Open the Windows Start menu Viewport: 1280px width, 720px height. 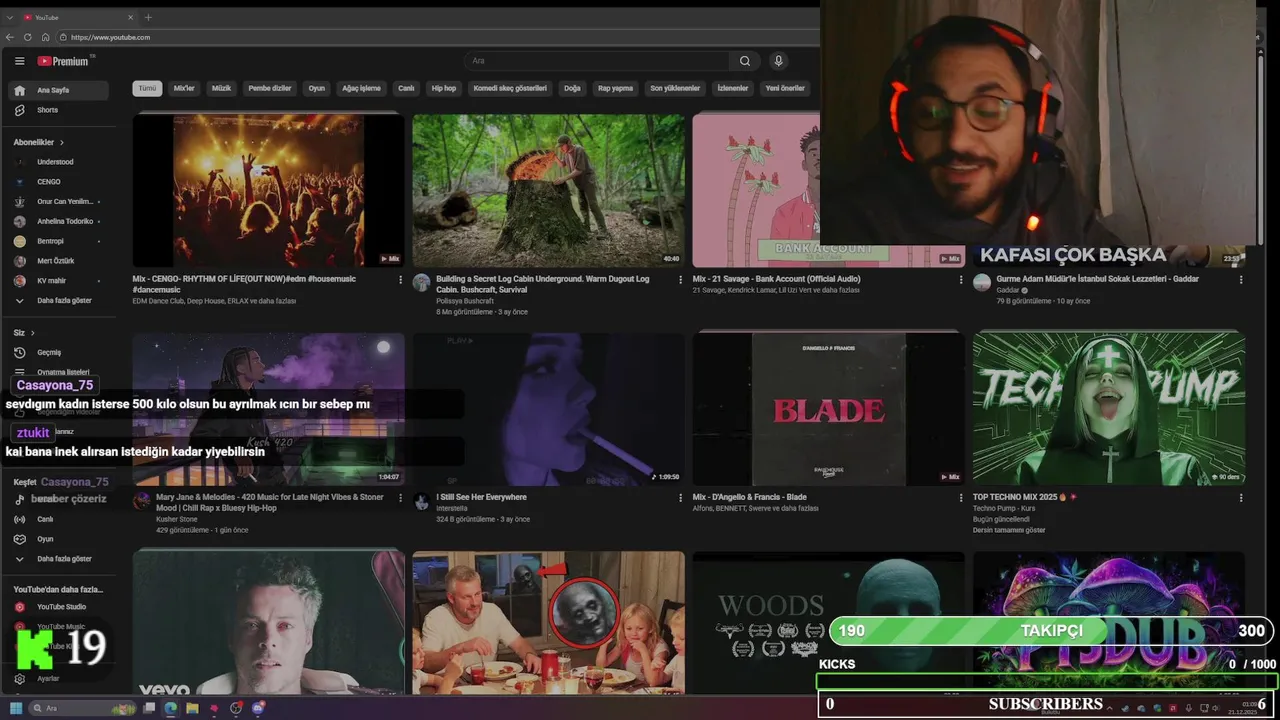pos(16,708)
